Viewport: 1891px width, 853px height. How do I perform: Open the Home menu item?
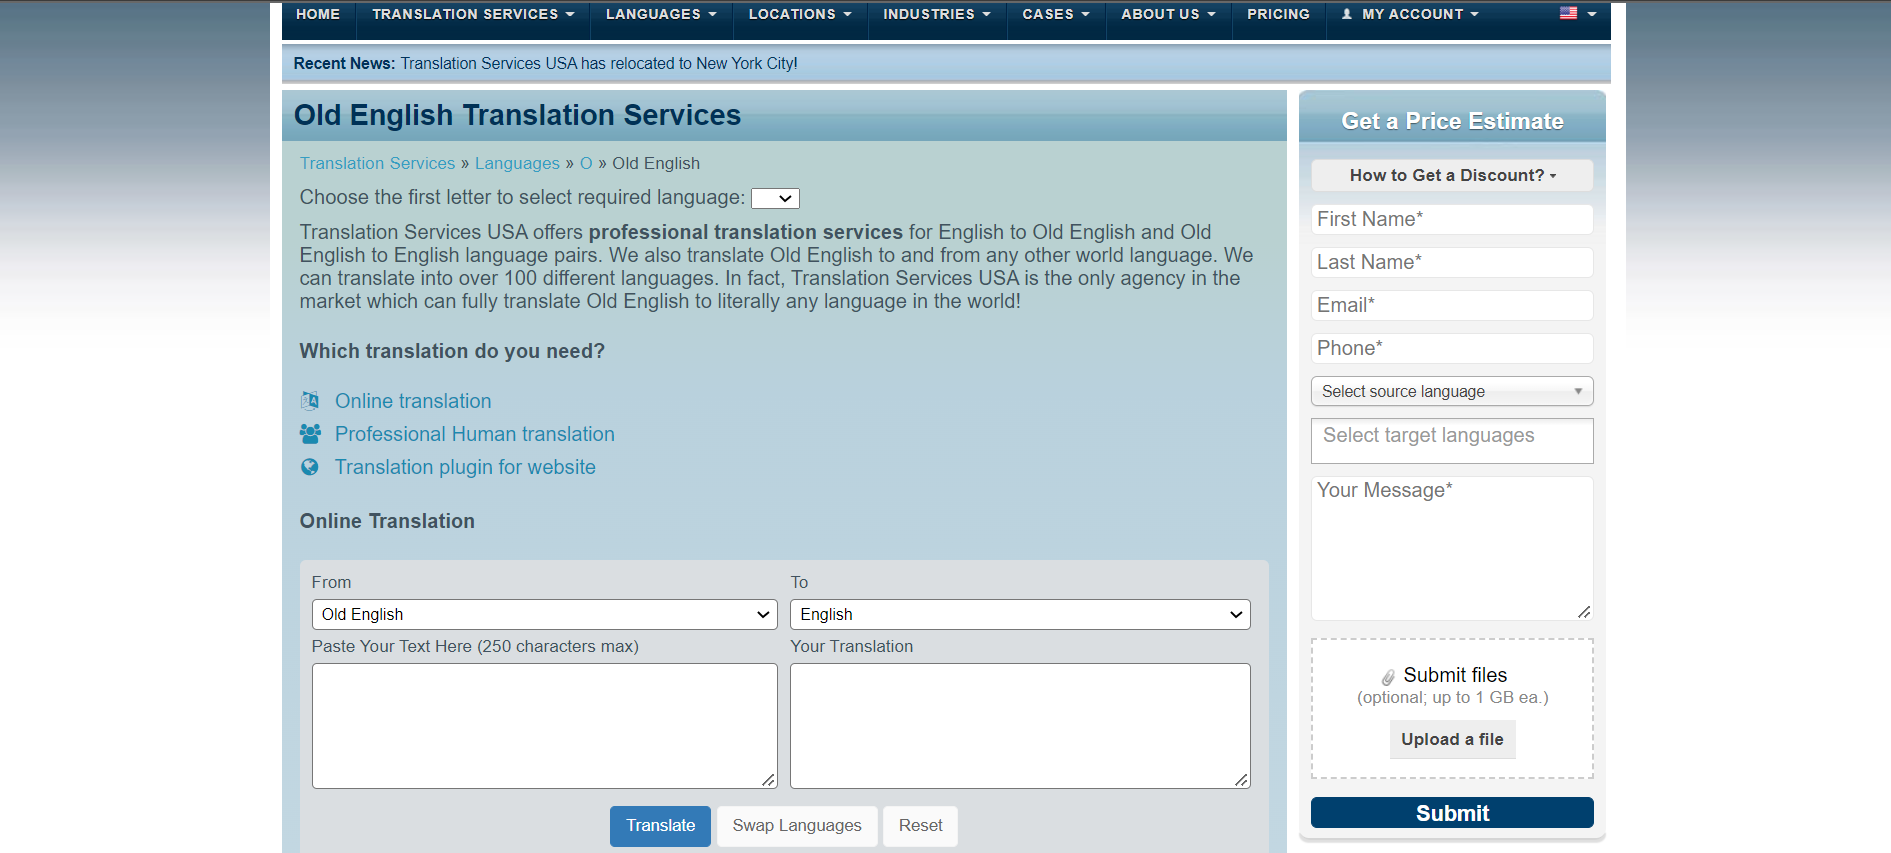(318, 14)
